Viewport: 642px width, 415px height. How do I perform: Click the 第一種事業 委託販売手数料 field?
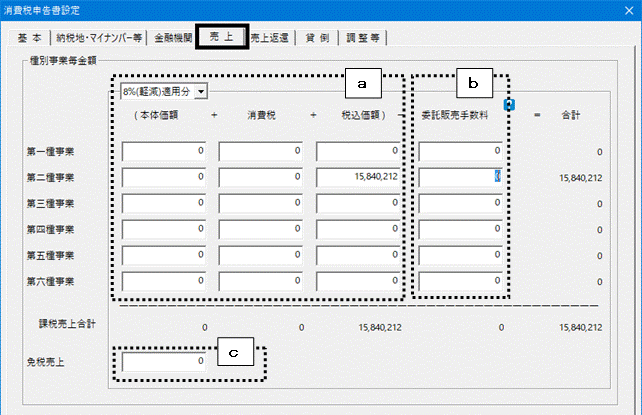tap(460, 151)
